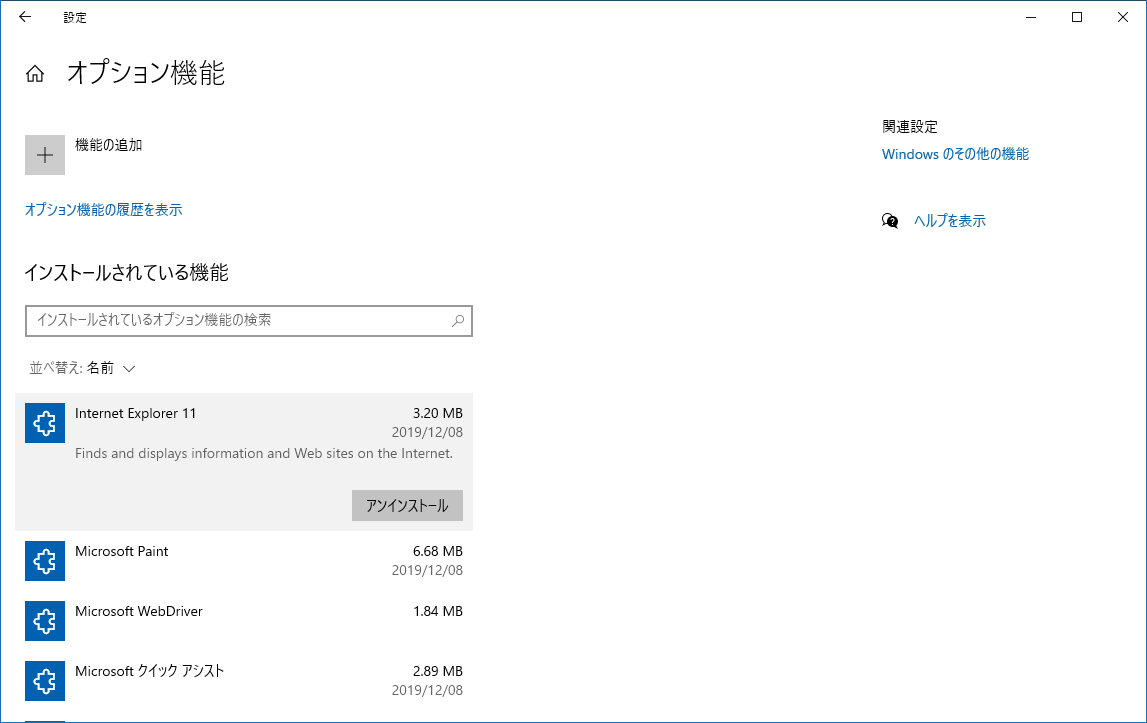1147x723 pixels.
Task: Click the Internet Explorer 11 title text
Action: pyautogui.click(x=136, y=413)
